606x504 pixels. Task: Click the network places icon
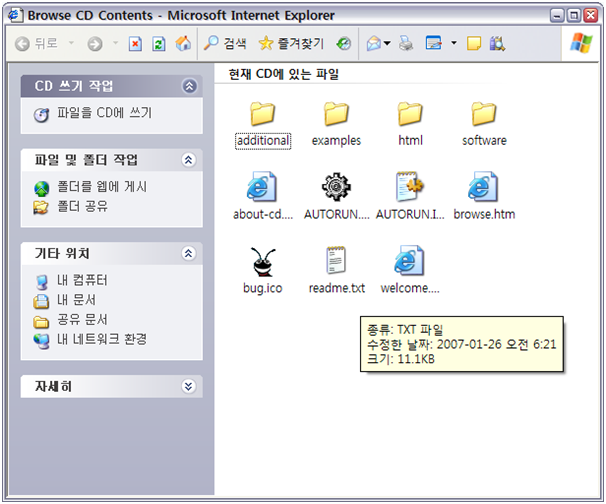pos(41,341)
